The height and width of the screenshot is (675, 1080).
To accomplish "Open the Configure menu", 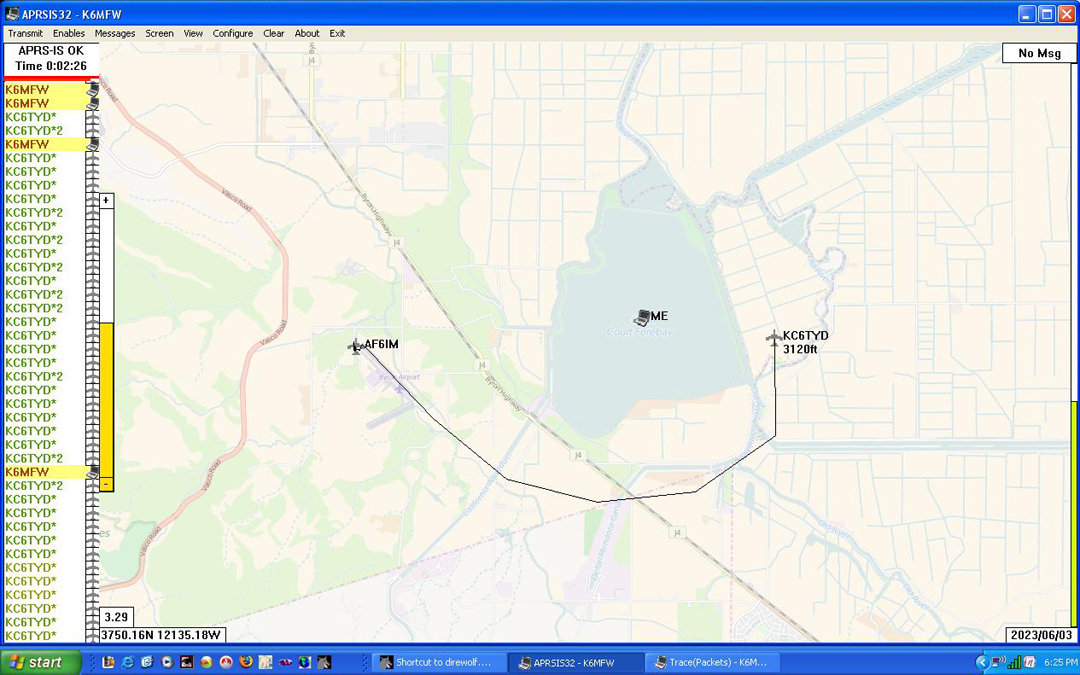I will tap(233, 33).
